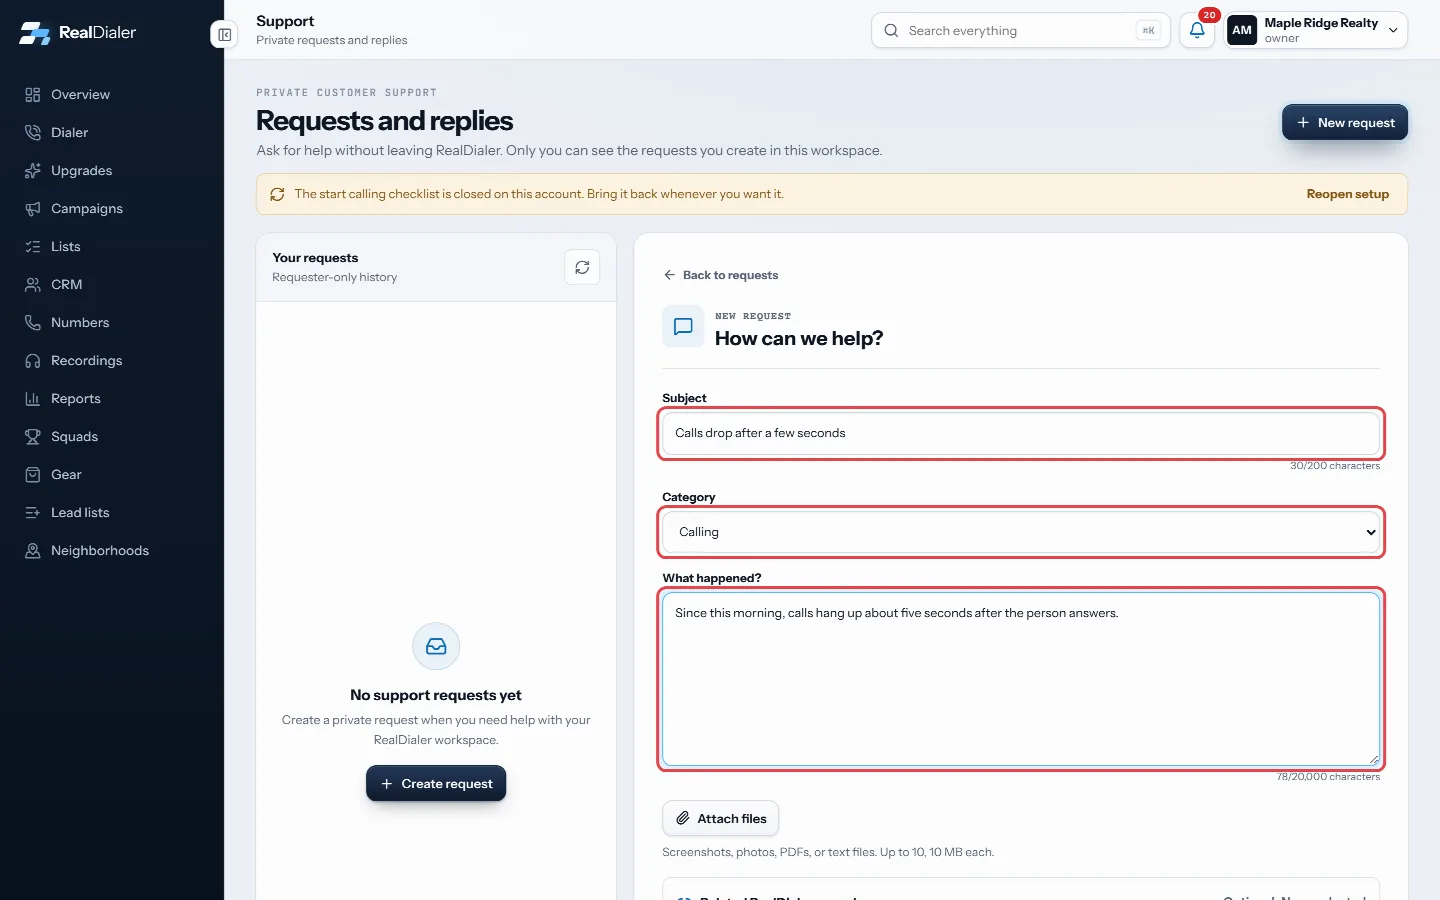This screenshot has height=900, width=1440.
Task: Click the Upgrades sparkle icon
Action: (x=33, y=171)
